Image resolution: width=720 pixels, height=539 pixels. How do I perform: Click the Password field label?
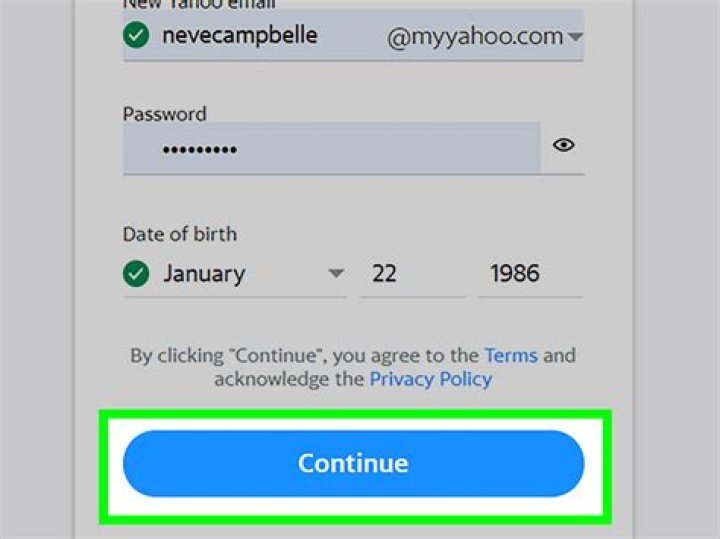[x=164, y=114]
